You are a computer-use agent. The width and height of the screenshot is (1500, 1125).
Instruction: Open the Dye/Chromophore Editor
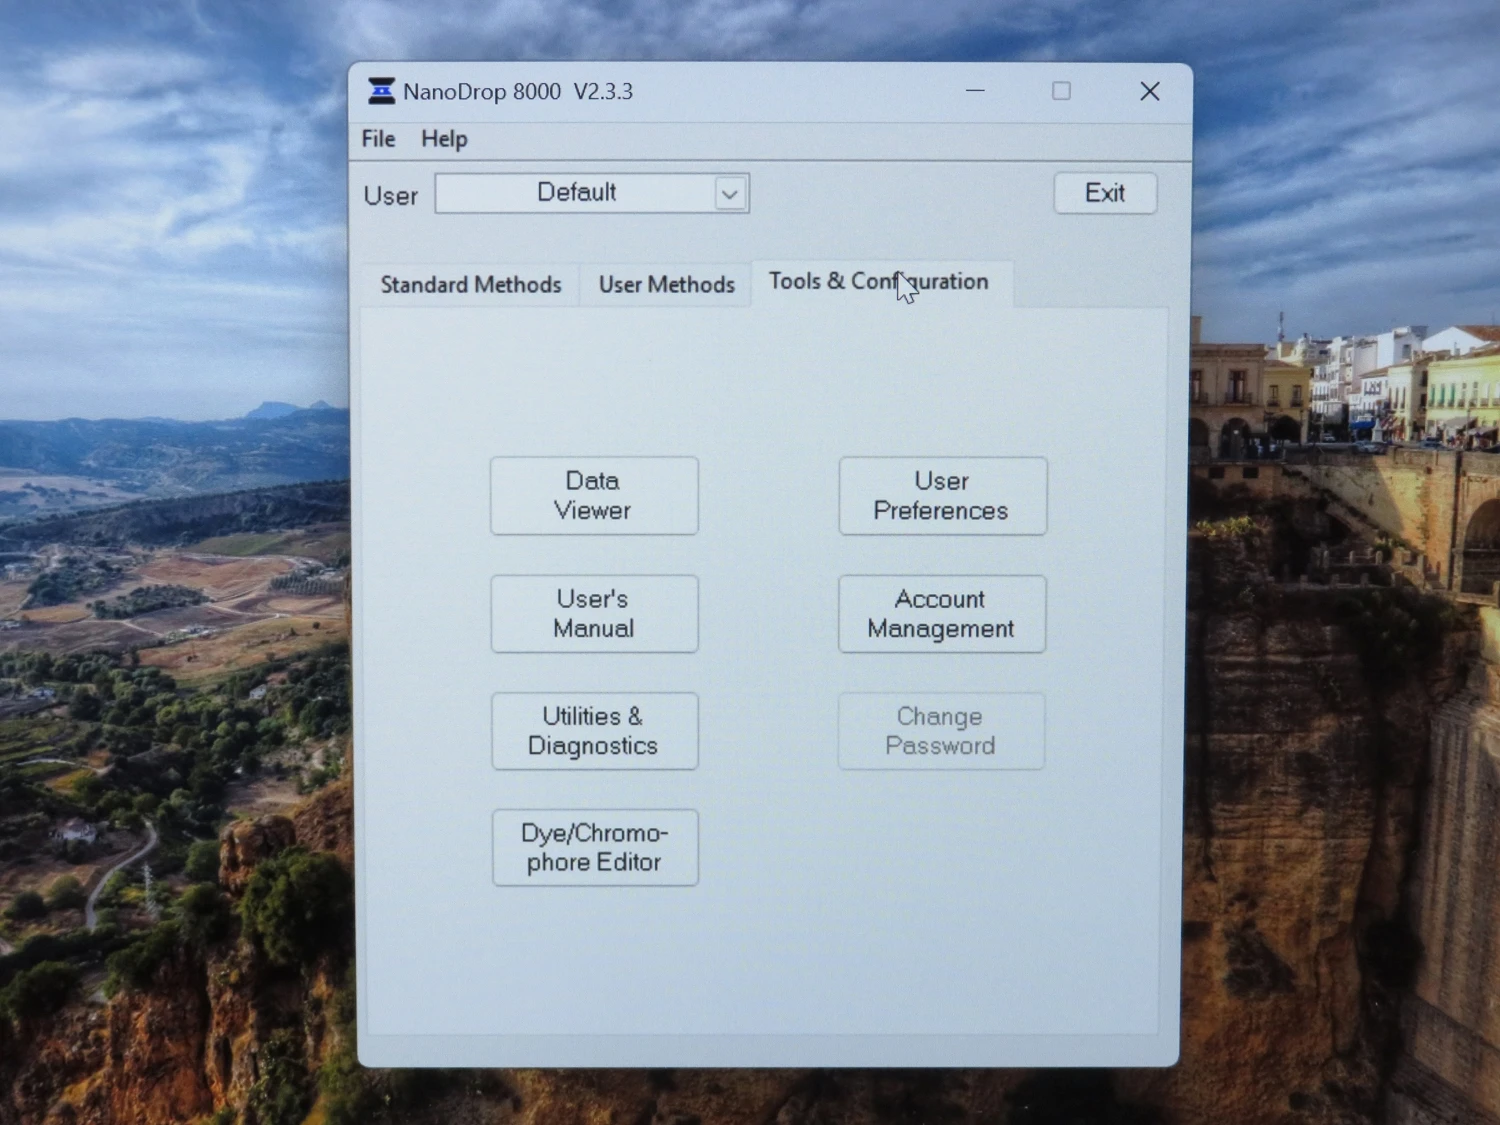click(595, 848)
